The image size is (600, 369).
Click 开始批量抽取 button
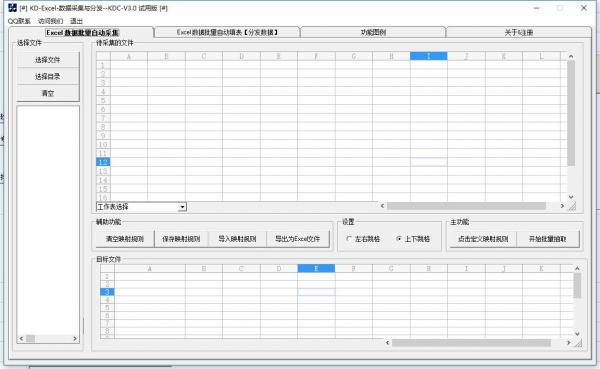point(548,239)
